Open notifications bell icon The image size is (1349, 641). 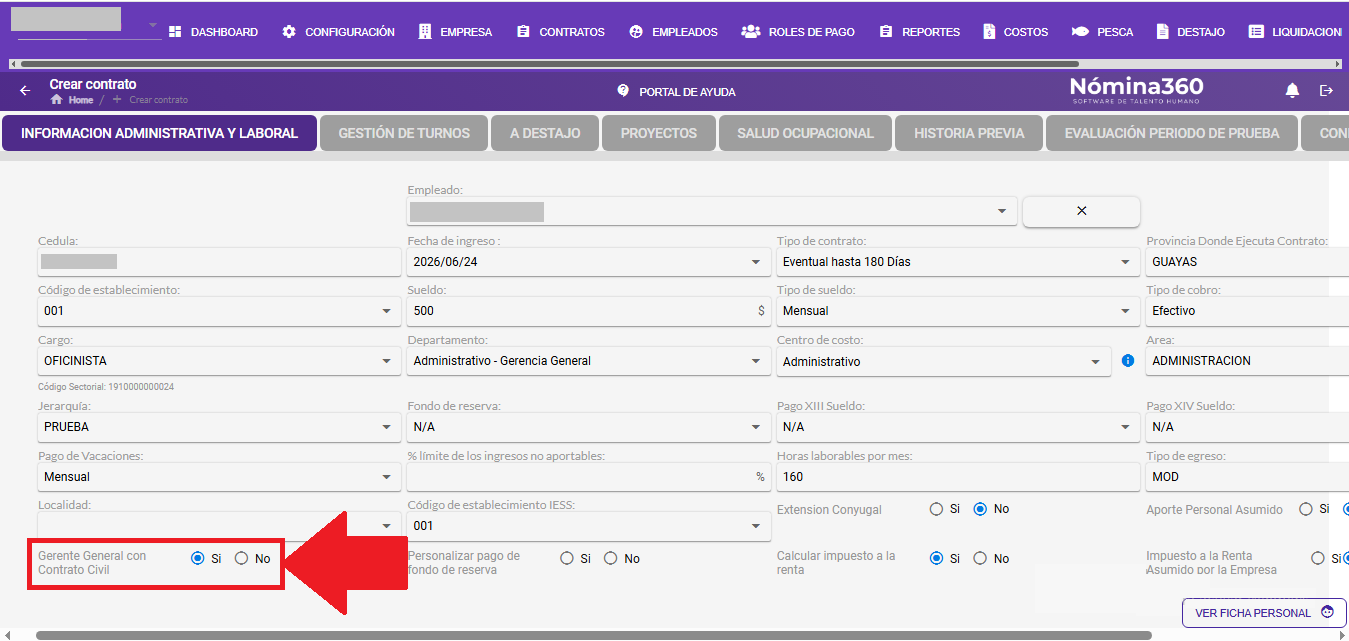[x=1292, y=91]
